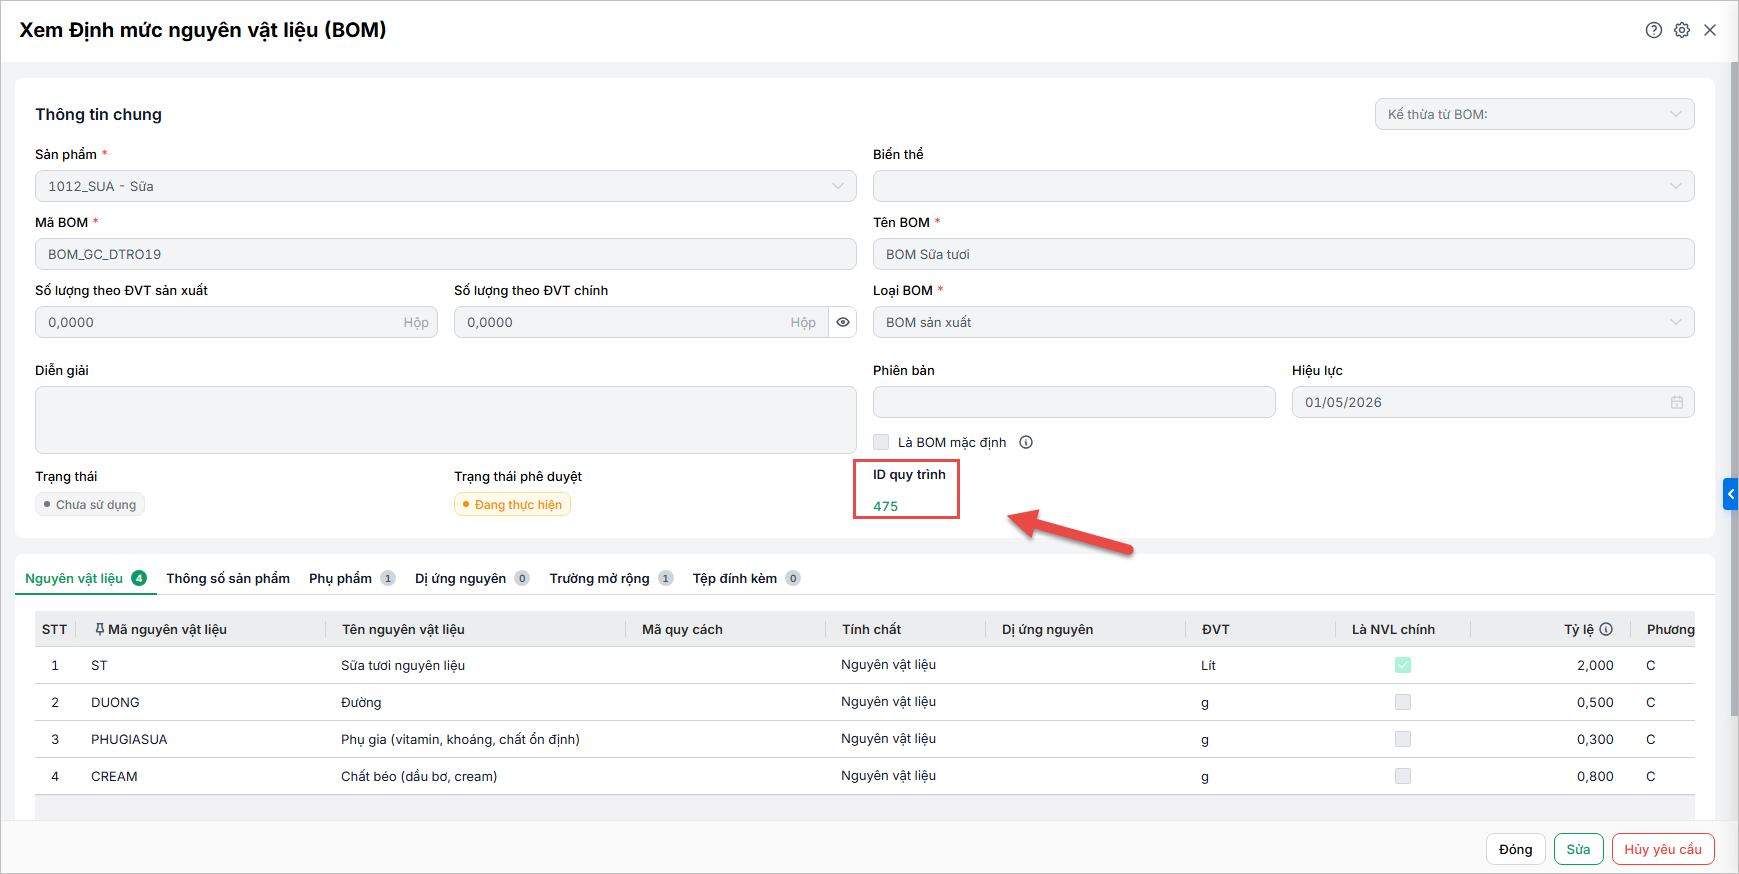The height and width of the screenshot is (874, 1739).
Task: Click the Lít unit cell
Action: [x=1208, y=665]
